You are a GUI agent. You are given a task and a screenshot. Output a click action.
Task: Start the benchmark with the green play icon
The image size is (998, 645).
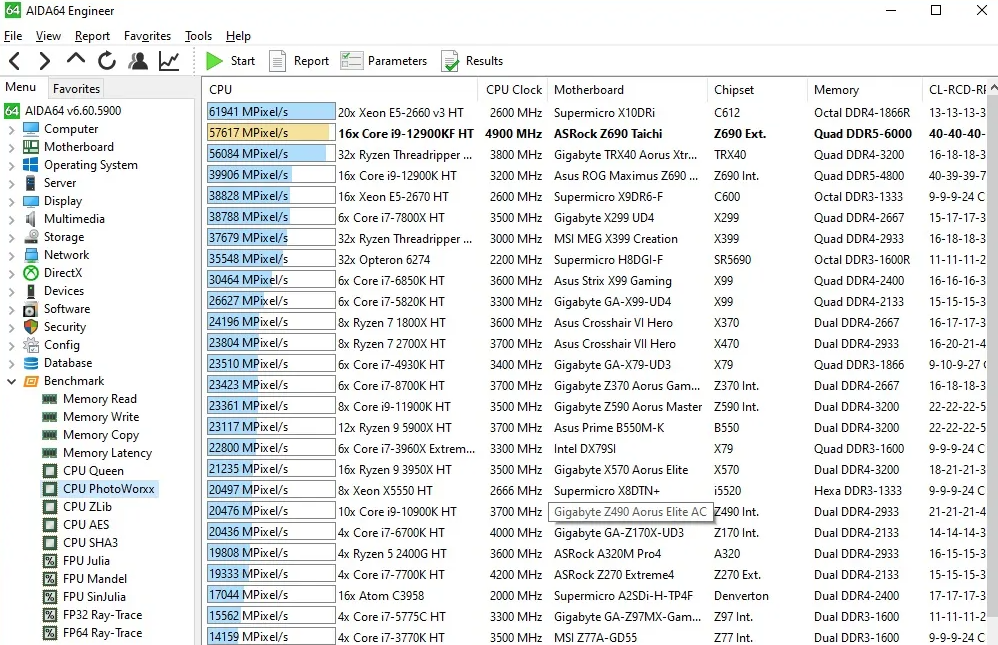214,61
